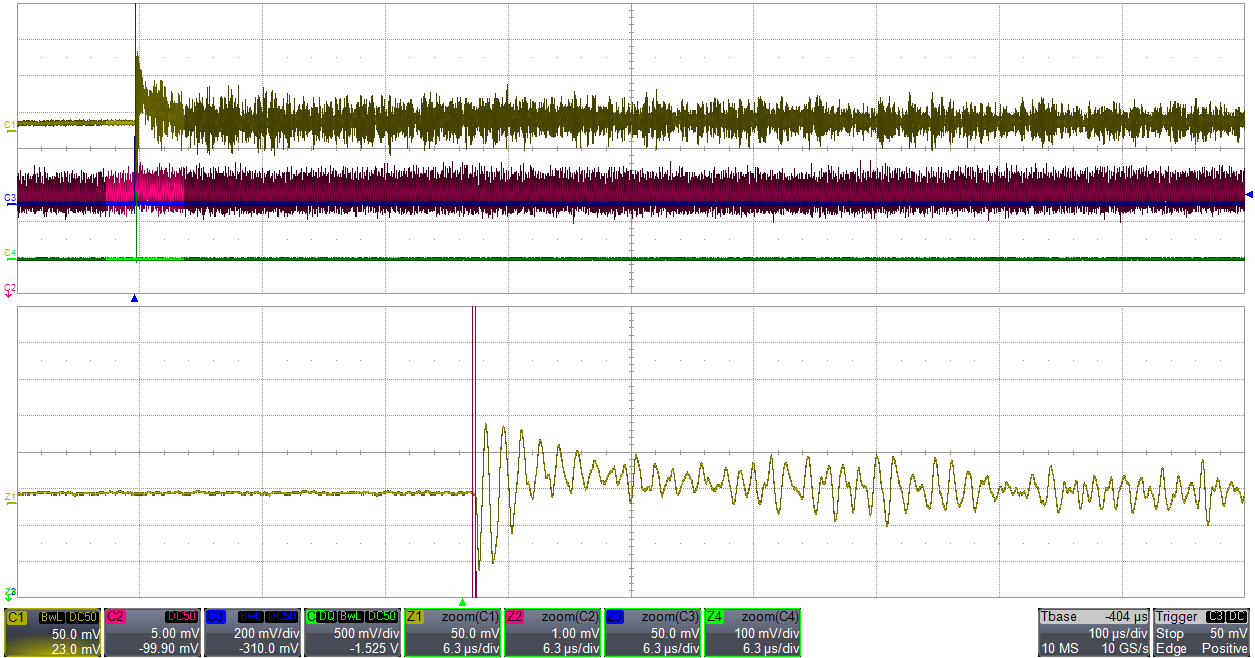Screen dimensions: 1255x658
Task: Click the 50 mV trigger level value
Action: point(1230,634)
